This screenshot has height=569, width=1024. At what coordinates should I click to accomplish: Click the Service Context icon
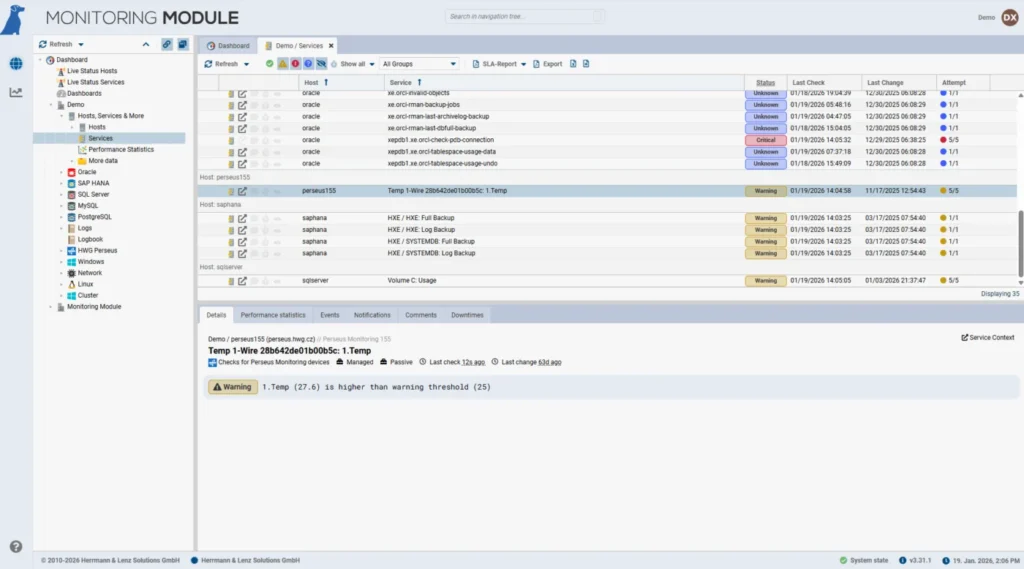(x=965, y=338)
